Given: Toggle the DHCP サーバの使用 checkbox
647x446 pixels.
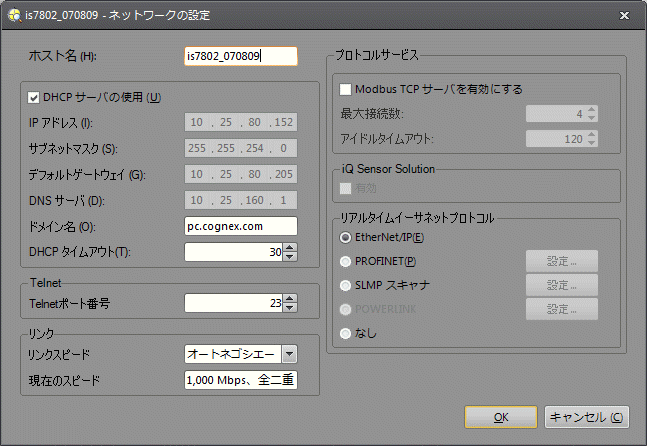Looking at the screenshot, I should click(34, 98).
